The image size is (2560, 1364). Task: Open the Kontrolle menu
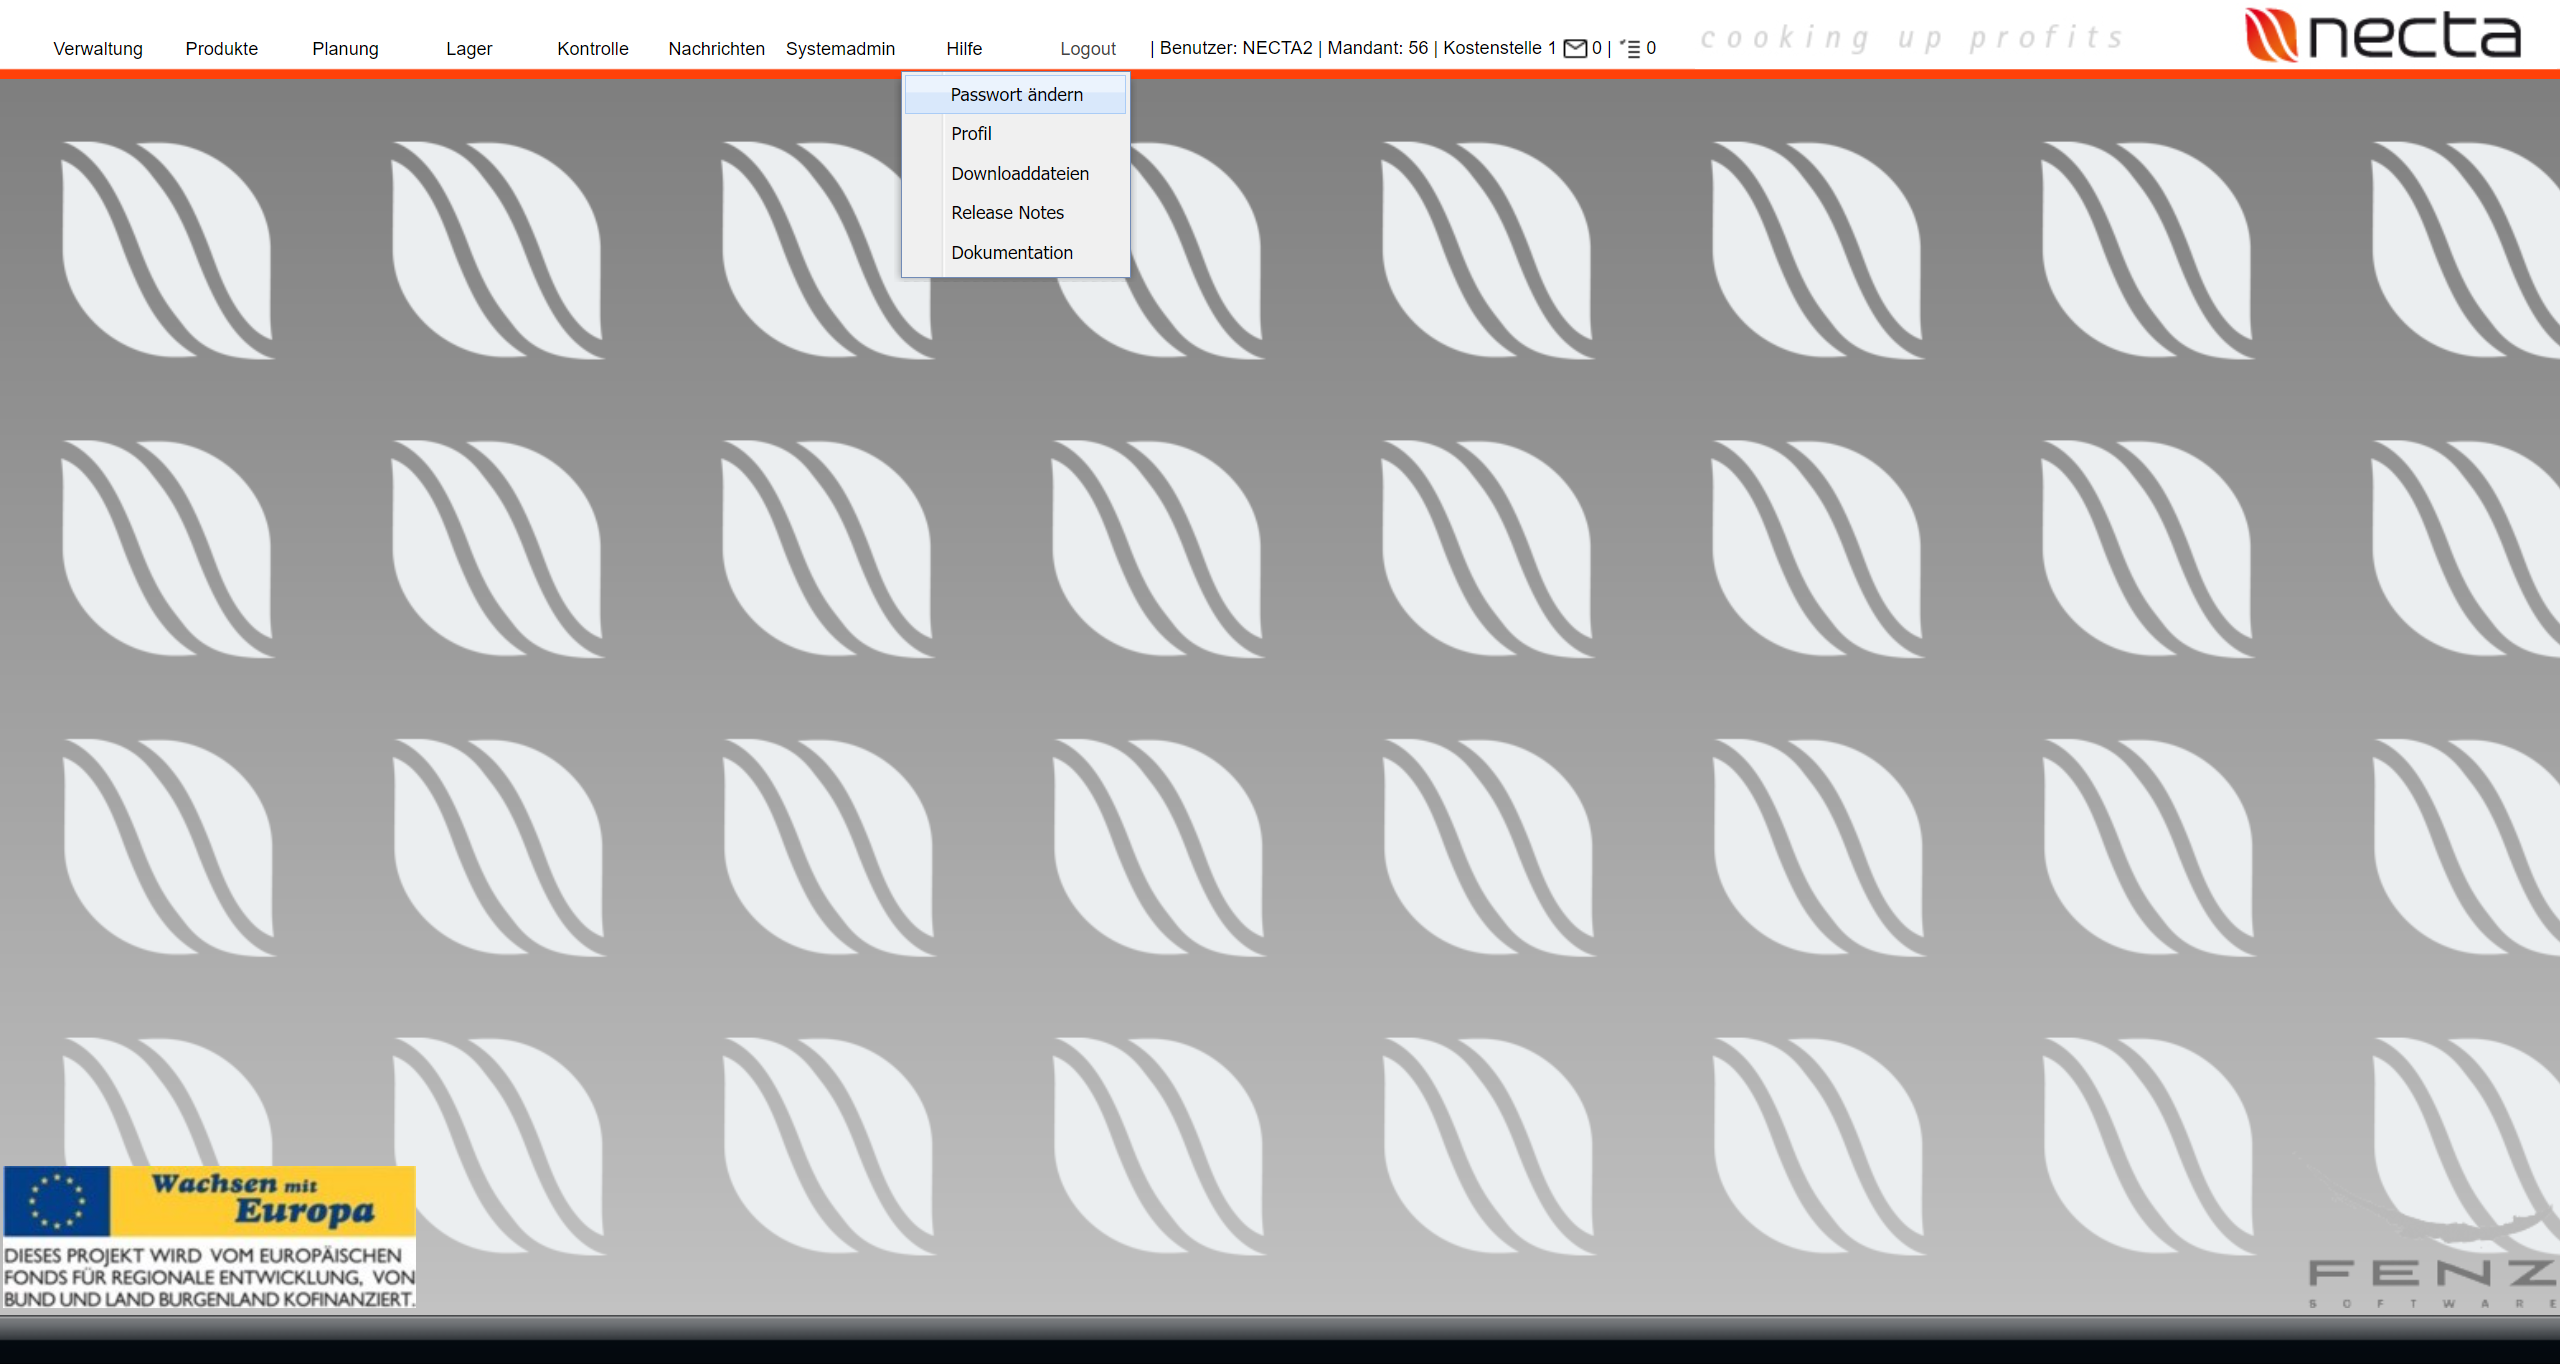[x=592, y=49]
